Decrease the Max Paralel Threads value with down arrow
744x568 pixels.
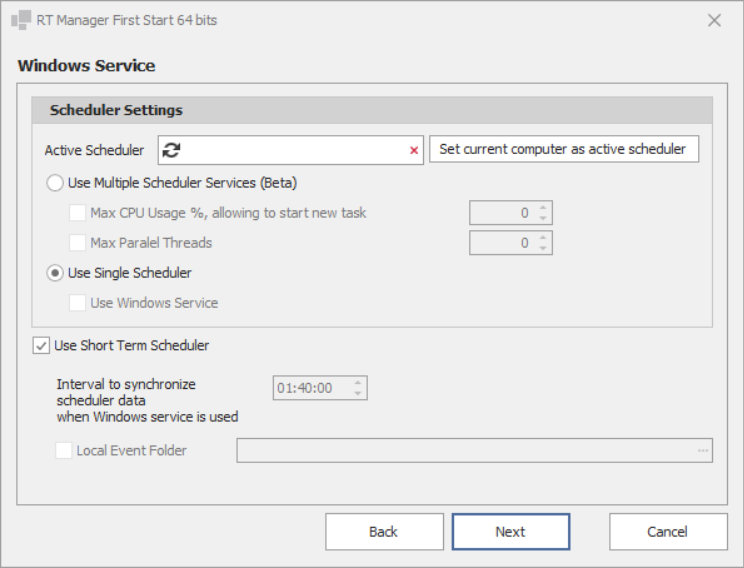(543, 248)
